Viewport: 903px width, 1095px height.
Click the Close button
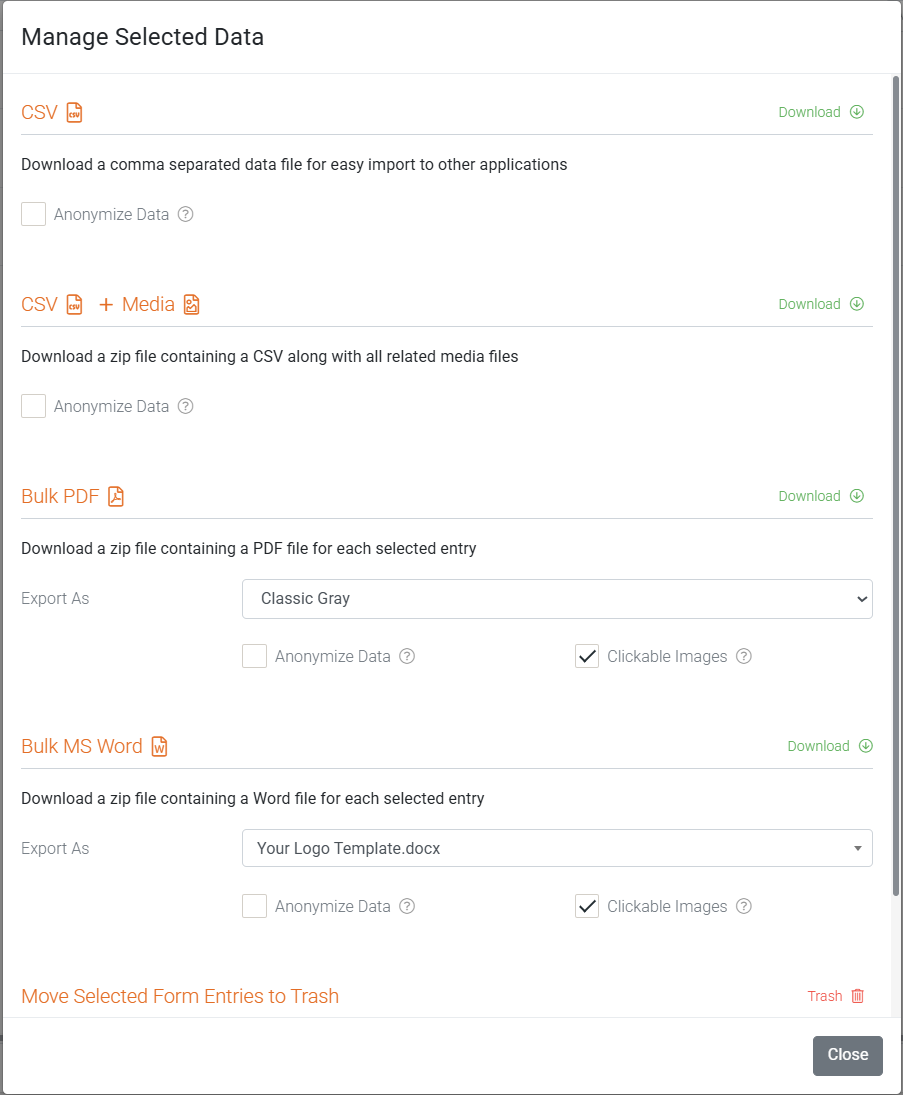click(x=848, y=1055)
